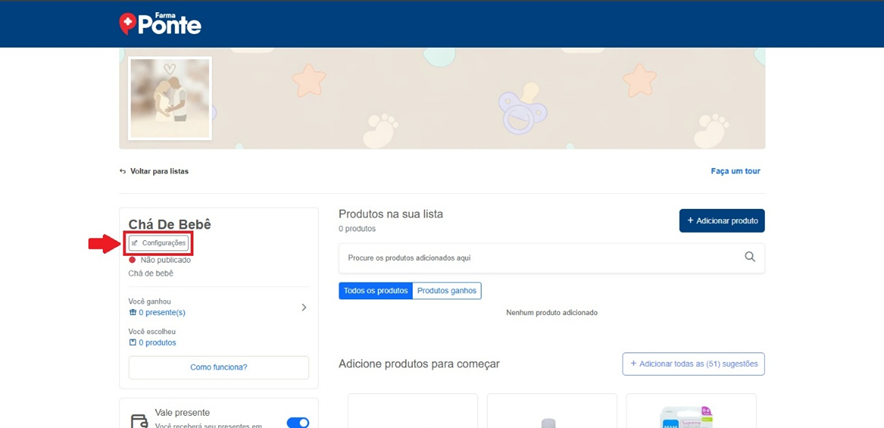Open Configurações for the list
The image size is (884, 428).
(159, 243)
